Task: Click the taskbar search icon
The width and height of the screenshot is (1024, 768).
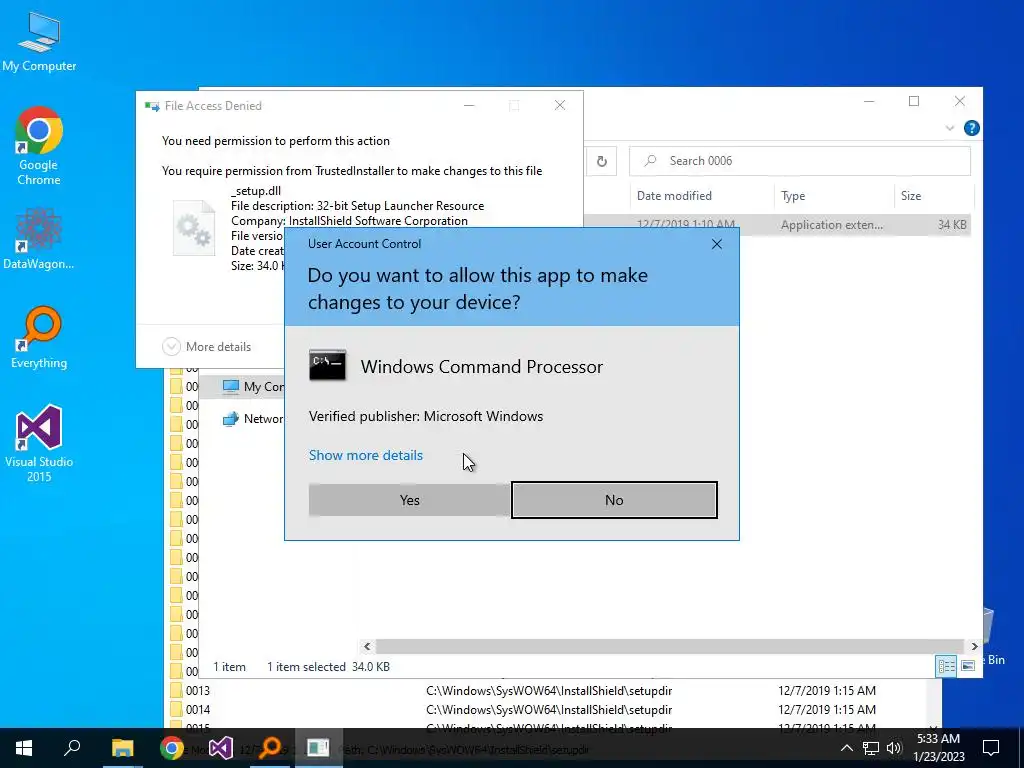Action: coord(72,748)
